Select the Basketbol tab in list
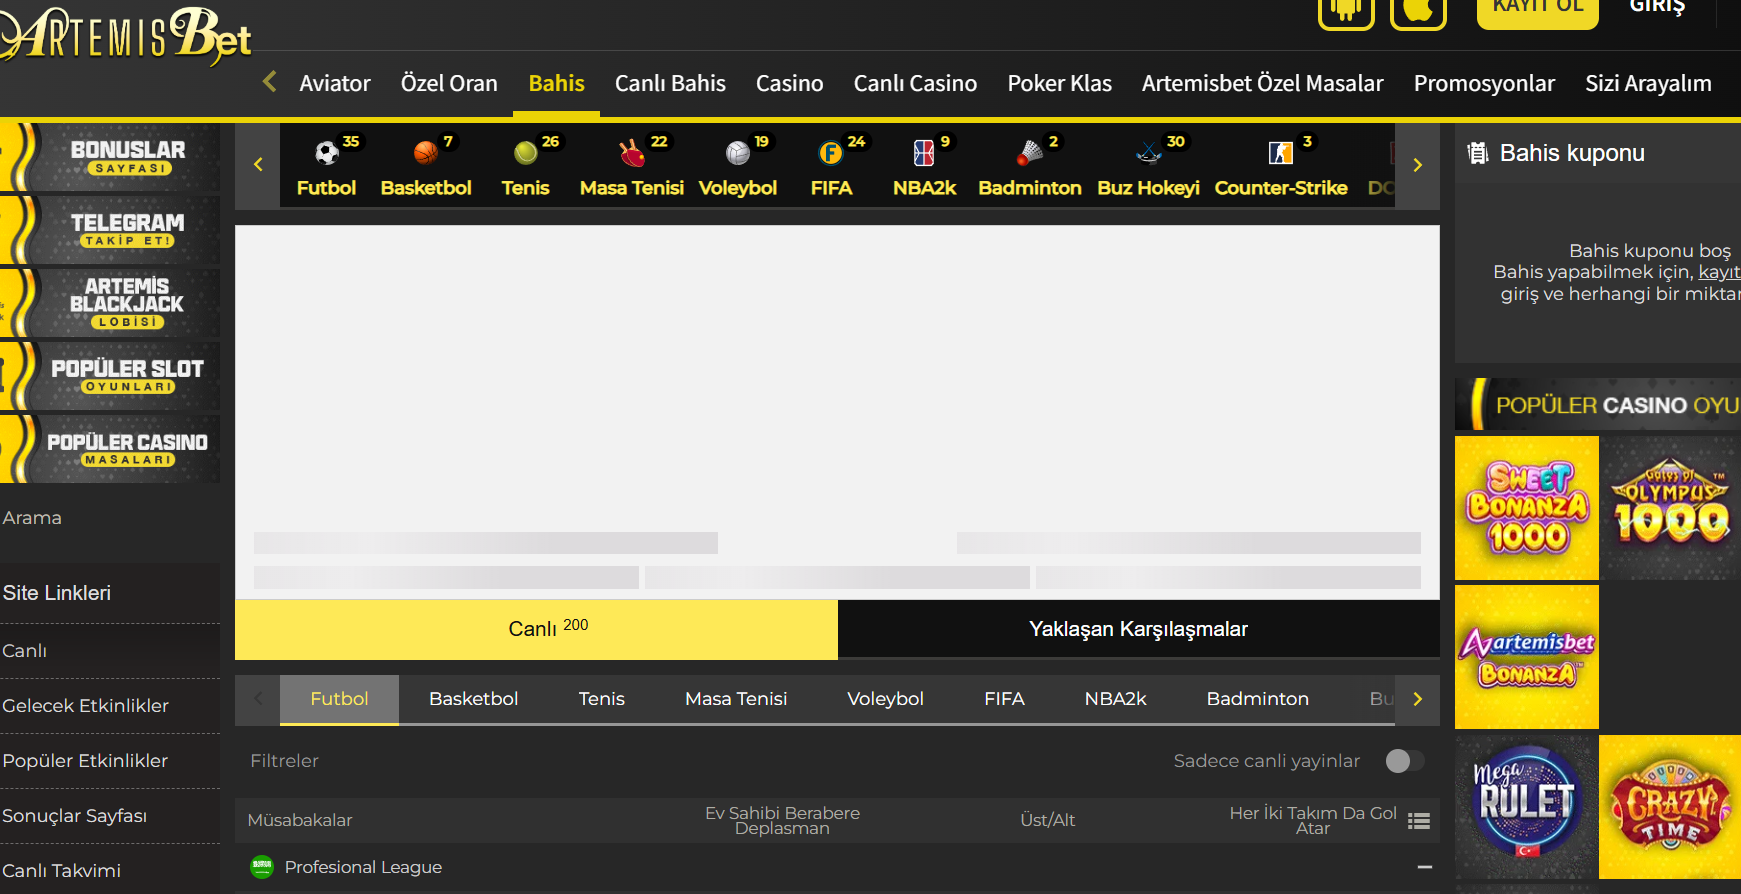 click(x=473, y=699)
